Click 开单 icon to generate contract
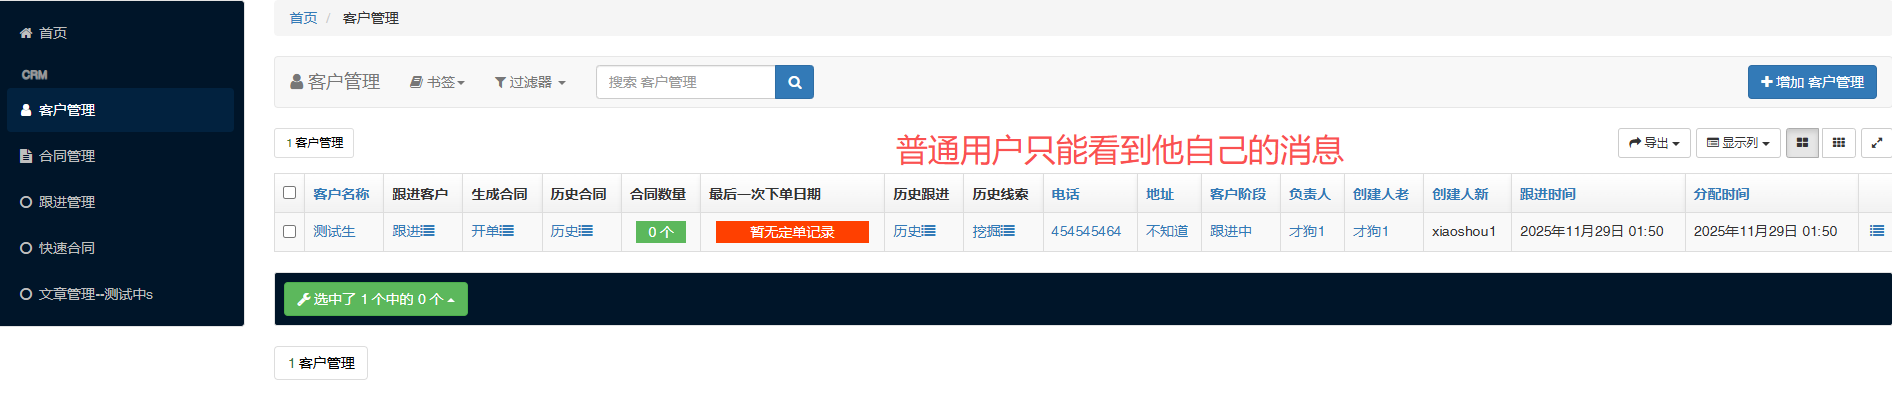This screenshot has height=417, width=1892. (x=492, y=231)
